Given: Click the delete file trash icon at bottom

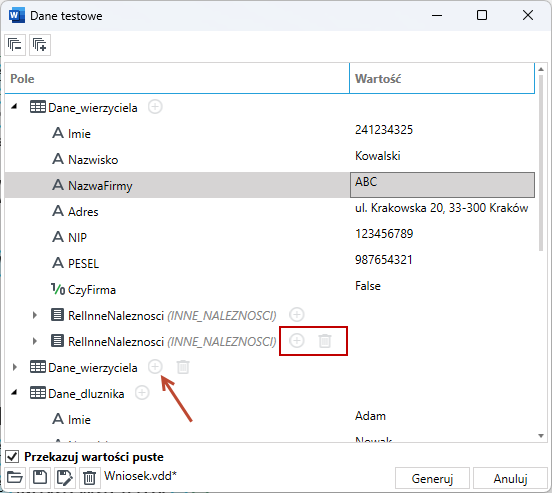Looking at the screenshot, I should pyautogui.click(x=89, y=478).
